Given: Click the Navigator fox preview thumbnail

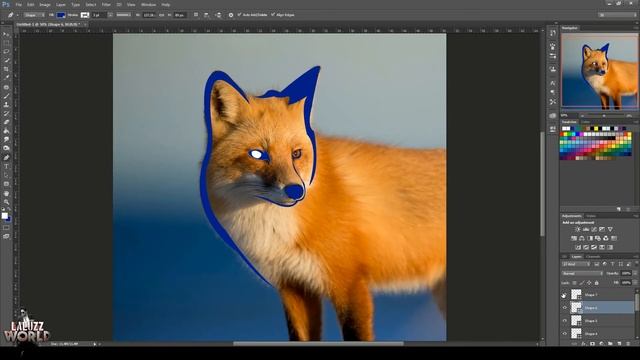Looking at the screenshot, I should click(599, 71).
